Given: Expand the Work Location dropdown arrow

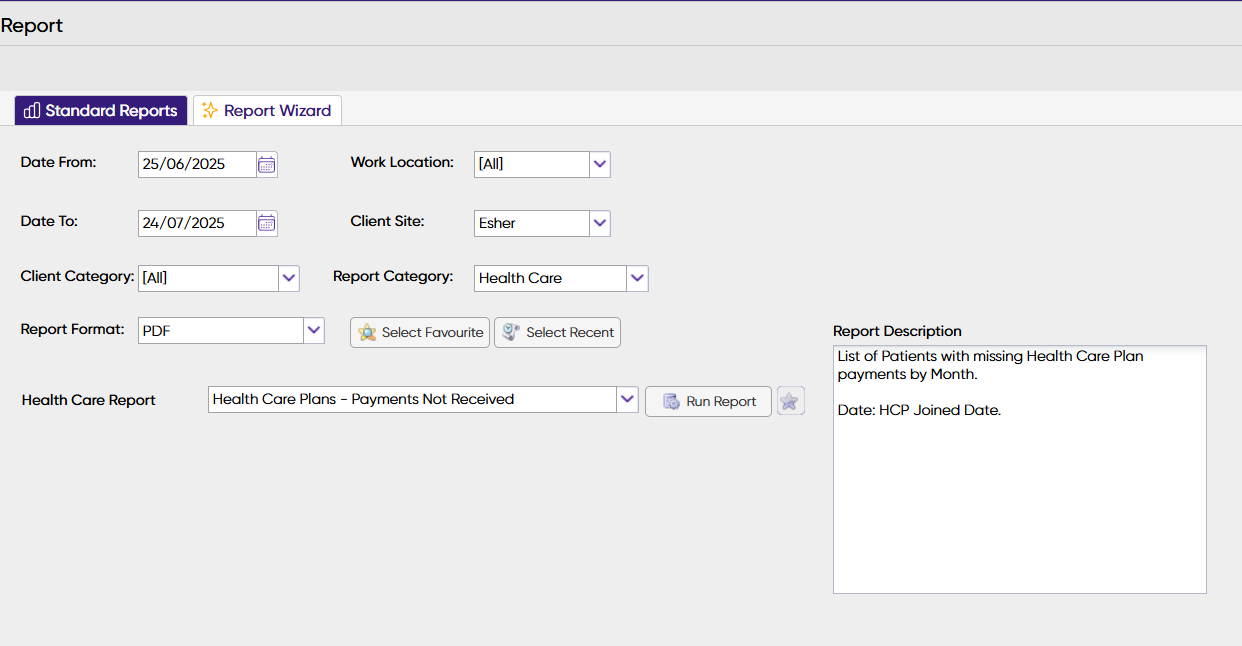Looking at the screenshot, I should tap(599, 164).
